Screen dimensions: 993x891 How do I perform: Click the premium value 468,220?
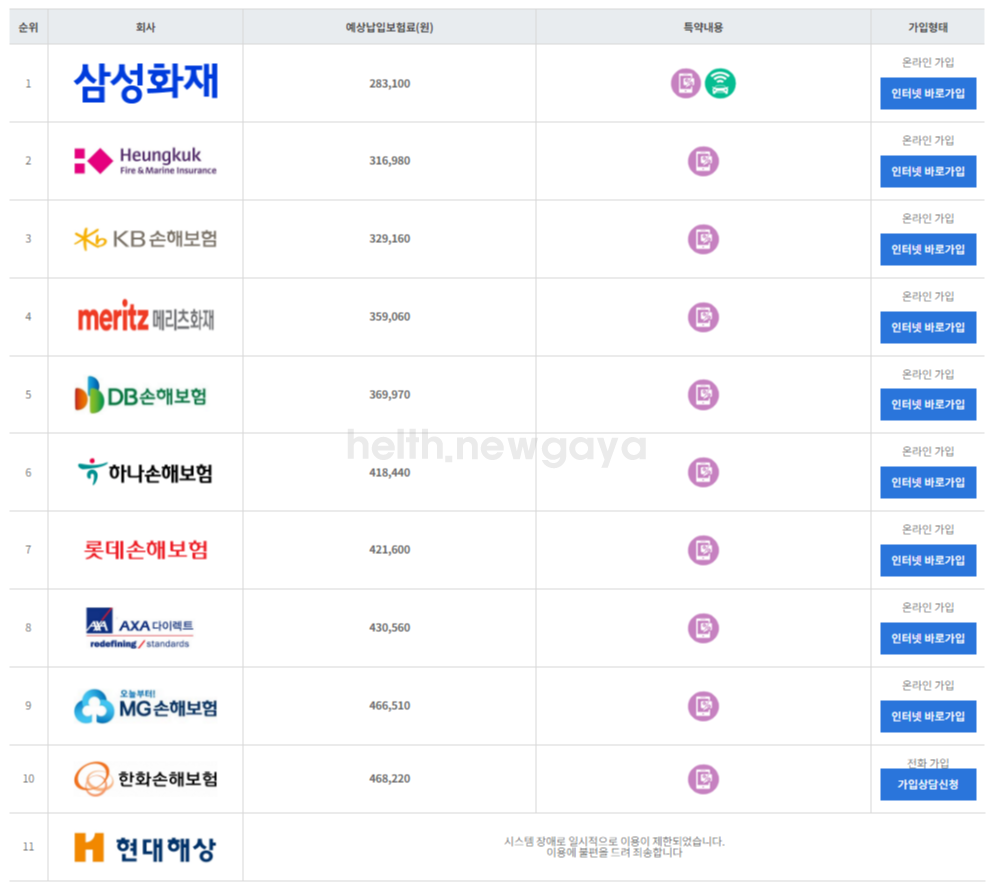(x=389, y=778)
